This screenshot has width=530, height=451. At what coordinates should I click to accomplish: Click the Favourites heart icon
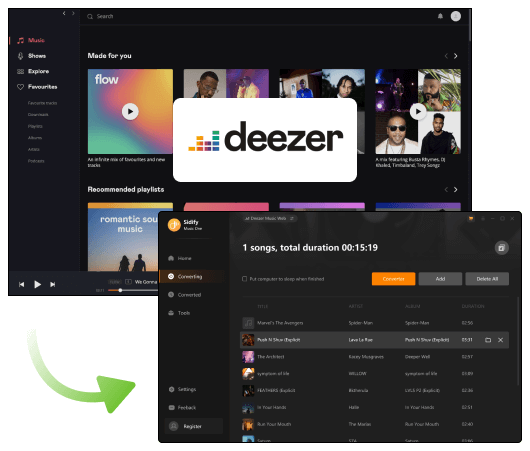[x=21, y=87]
